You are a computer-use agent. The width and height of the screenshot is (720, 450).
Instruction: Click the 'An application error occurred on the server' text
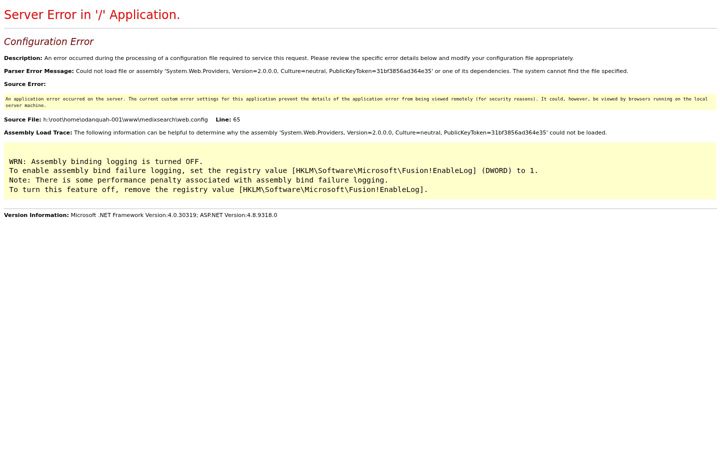356,102
